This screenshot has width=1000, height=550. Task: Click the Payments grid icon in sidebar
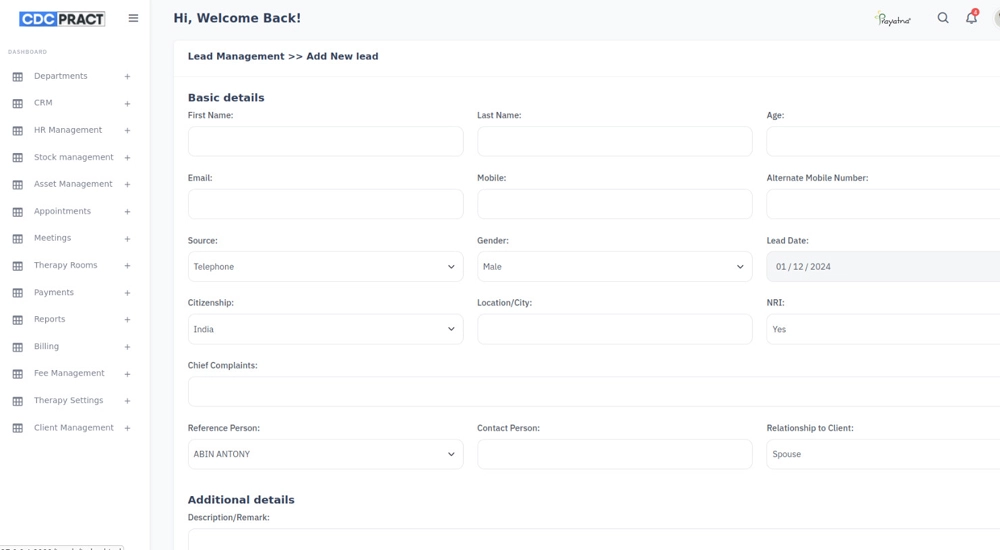coord(17,293)
